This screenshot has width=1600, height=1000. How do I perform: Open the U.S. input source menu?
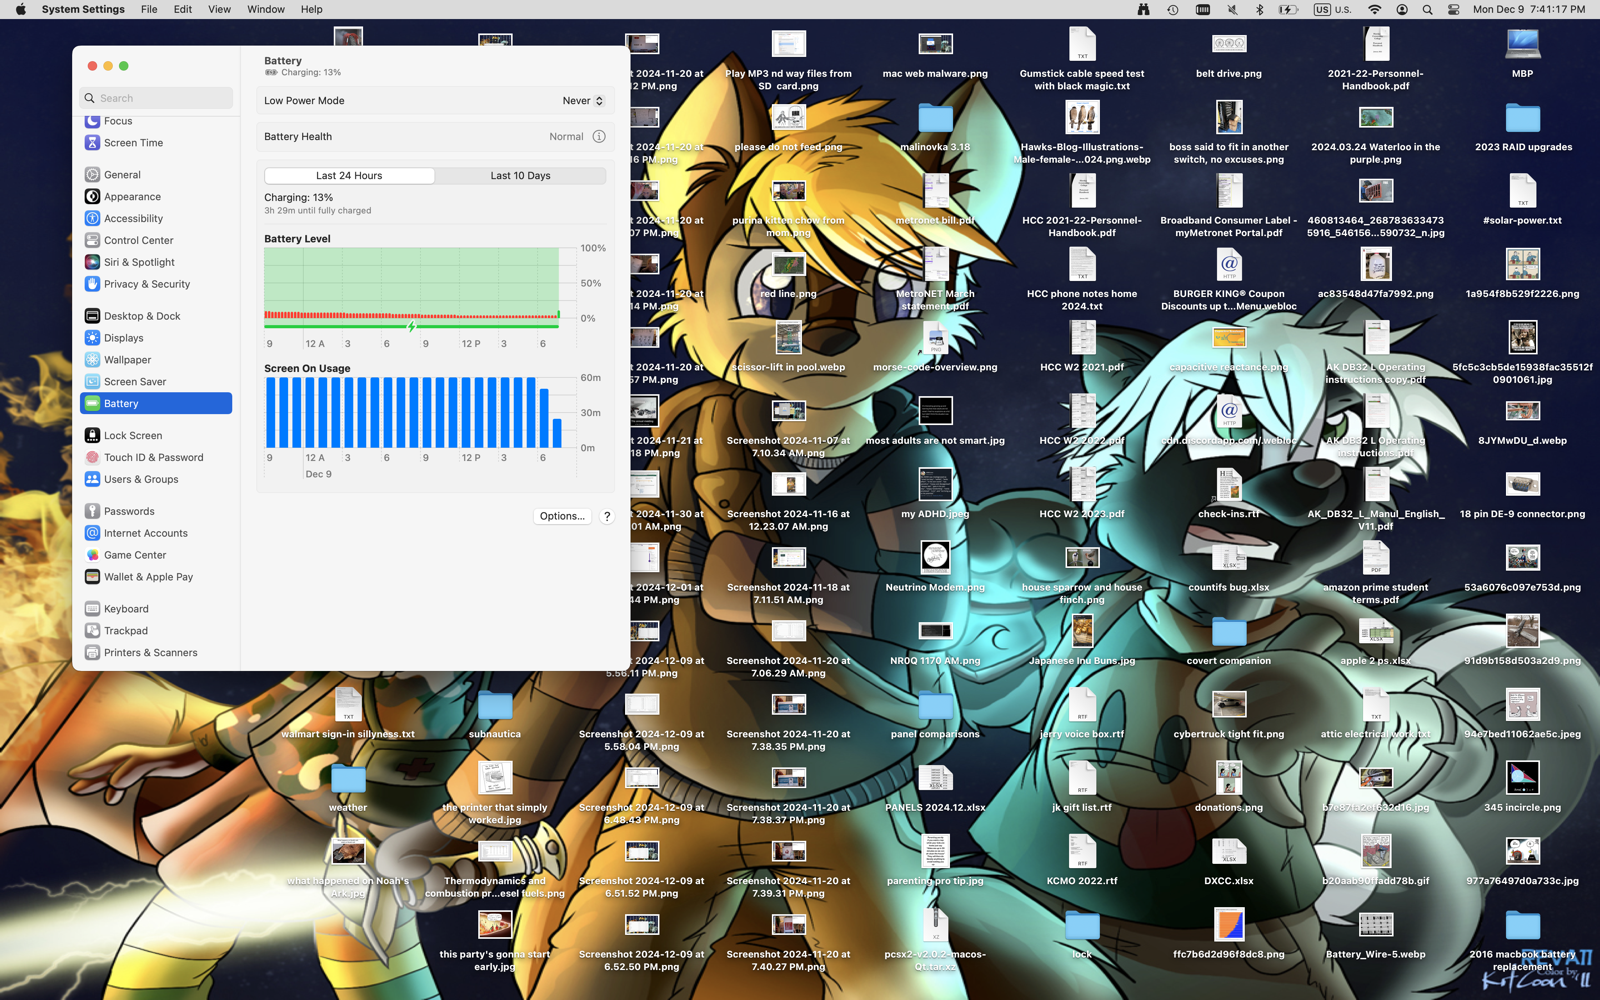click(1332, 10)
